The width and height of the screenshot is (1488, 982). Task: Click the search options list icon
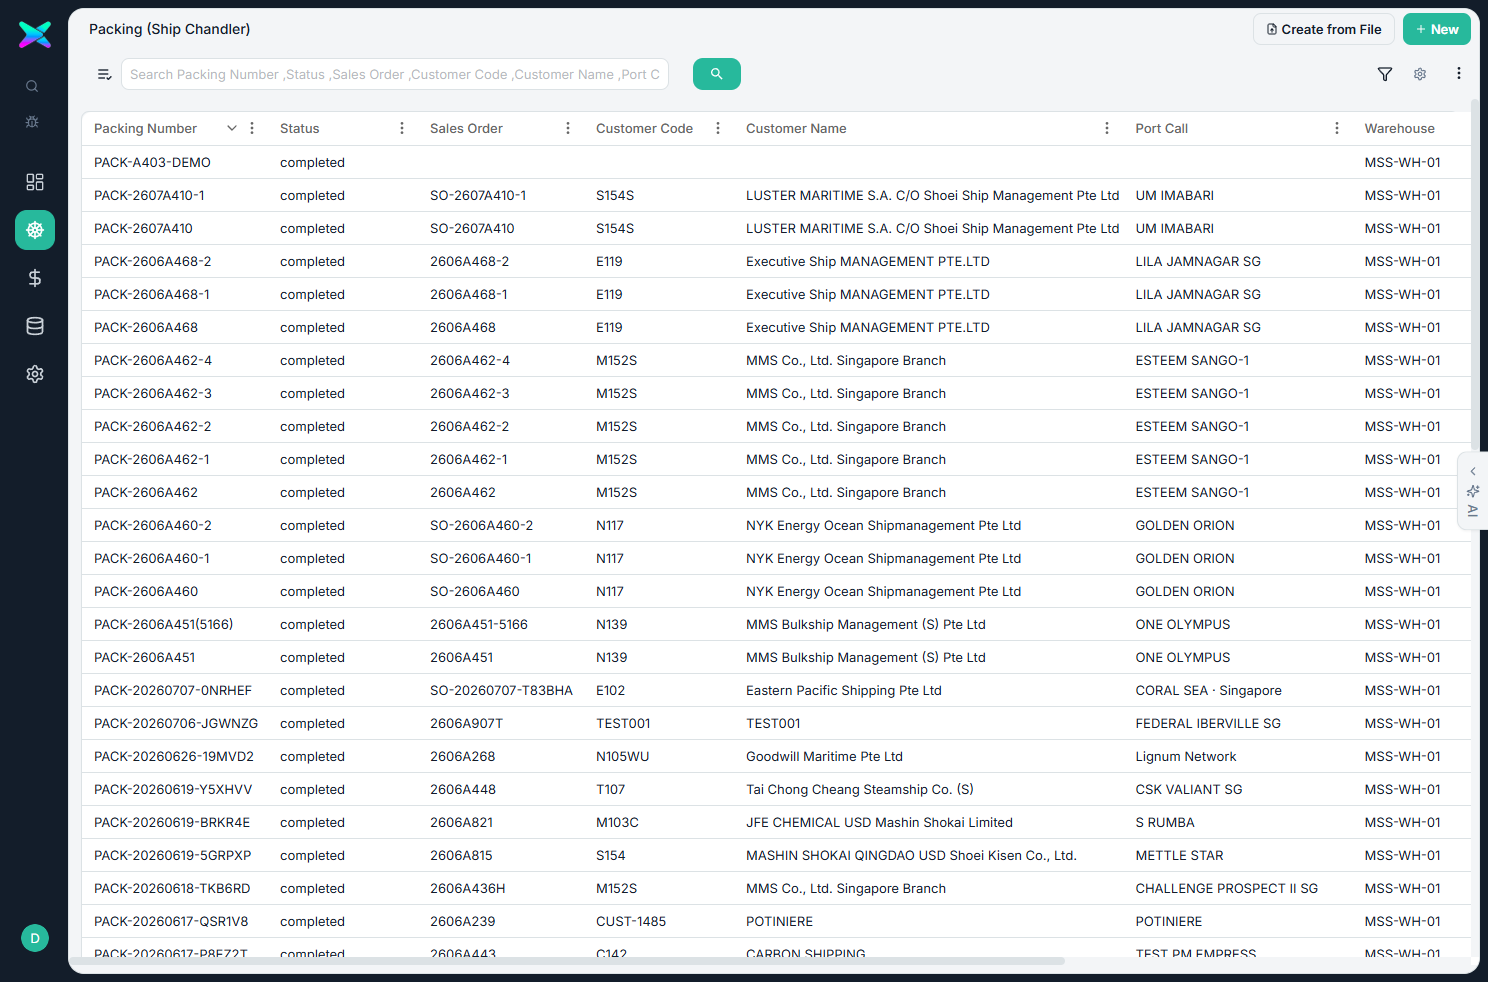104,74
